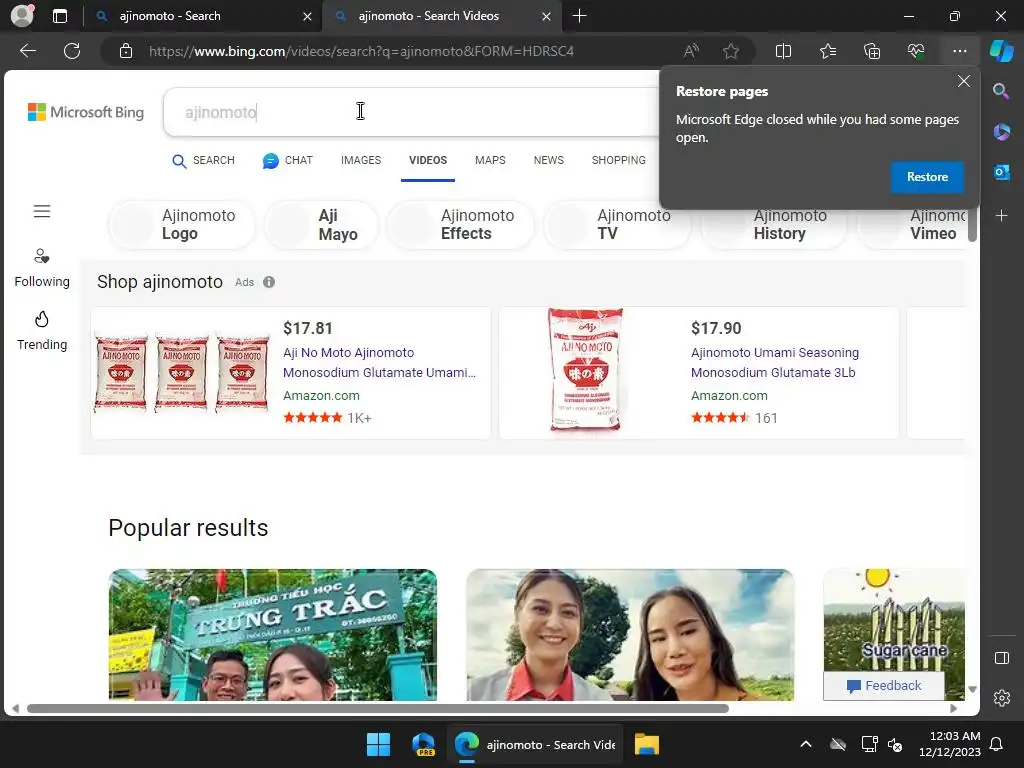Click Restore in the Restore pages popup
Image resolution: width=1024 pixels, height=768 pixels.
[927, 177]
